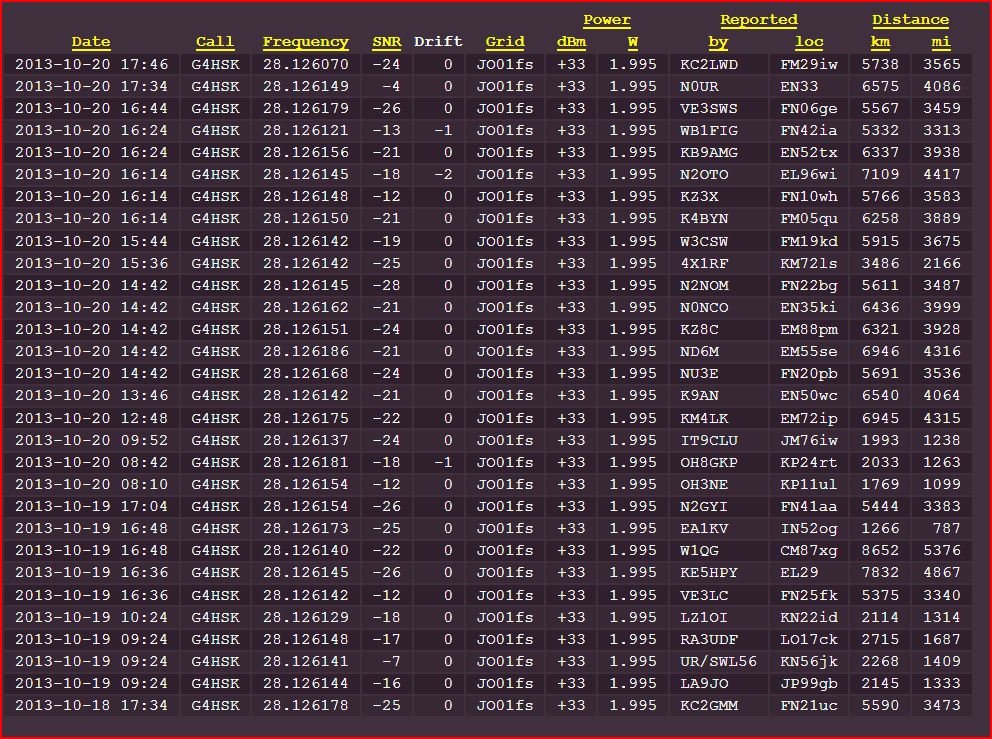The height and width of the screenshot is (739, 992).
Task: Click the W1QG reporter callsign cell
Action: (700, 550)
